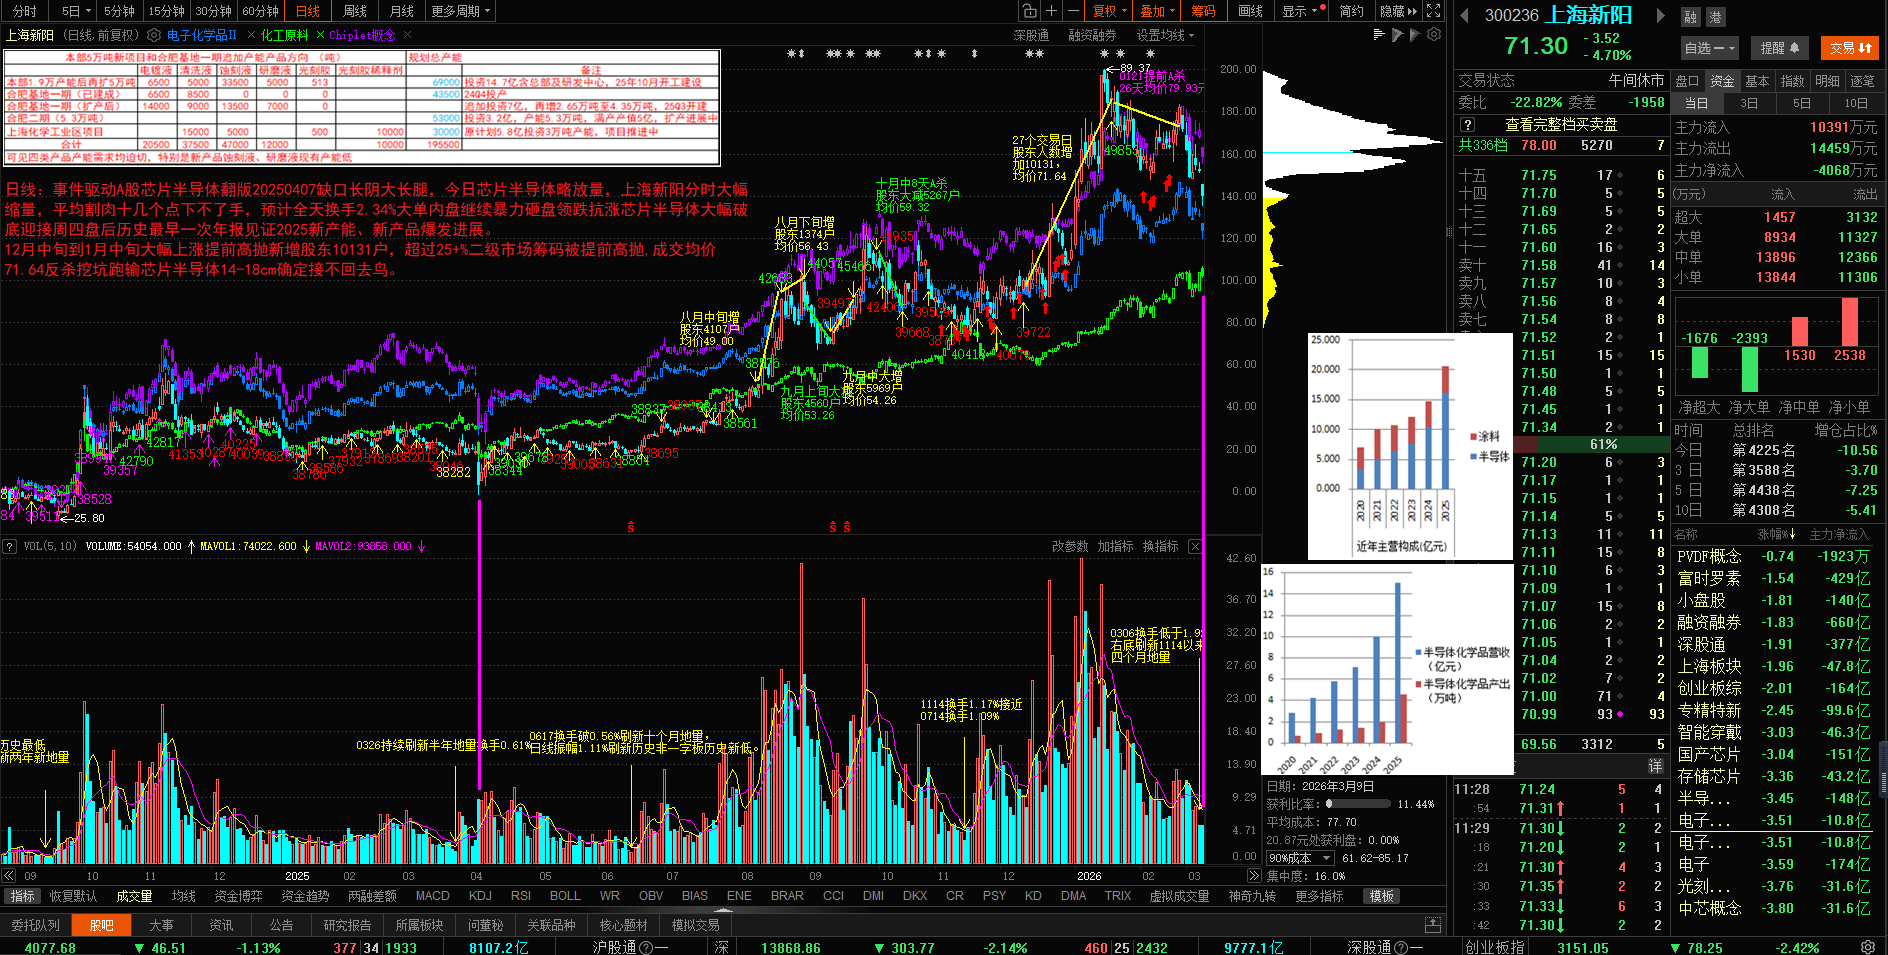Open chart settings gear next to 上海新阳 title

154,35
